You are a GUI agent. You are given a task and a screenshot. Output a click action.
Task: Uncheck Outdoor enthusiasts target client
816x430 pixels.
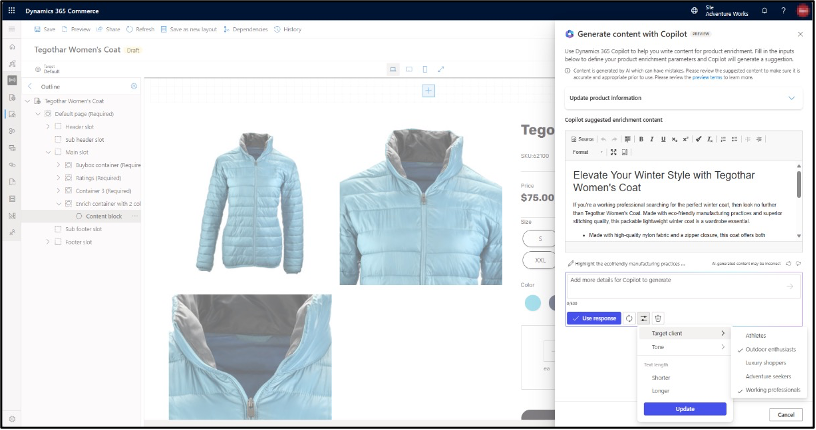pyautogui.click(x=770, y=349)
